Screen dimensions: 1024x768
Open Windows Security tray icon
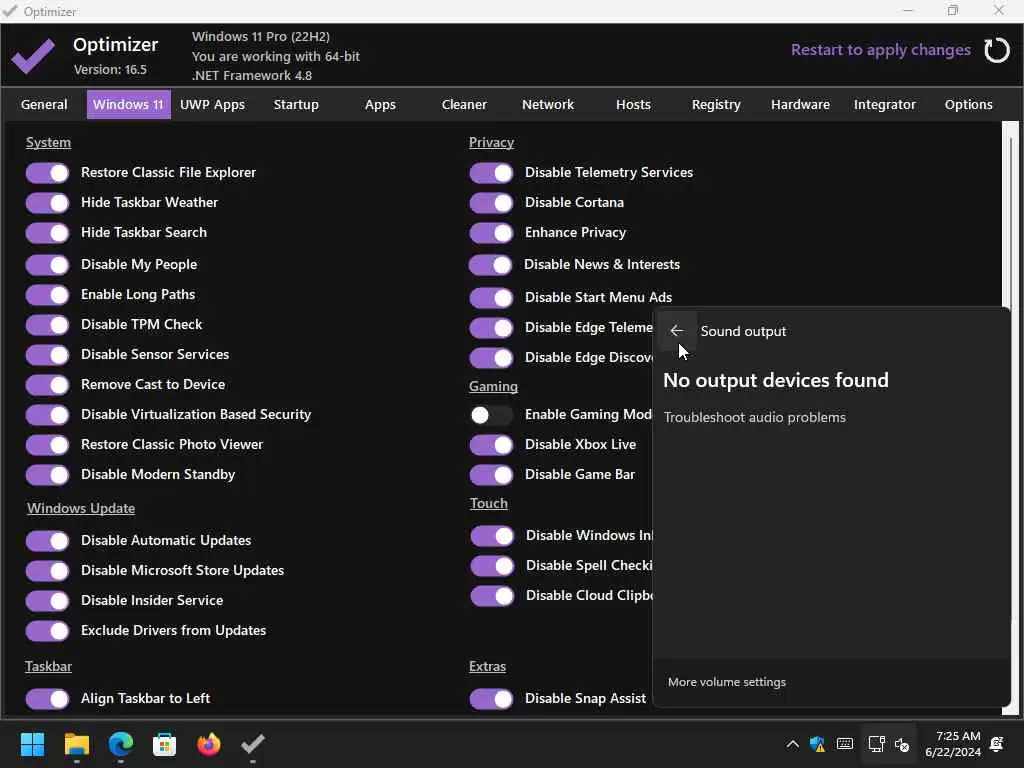[x=817, y=744]
